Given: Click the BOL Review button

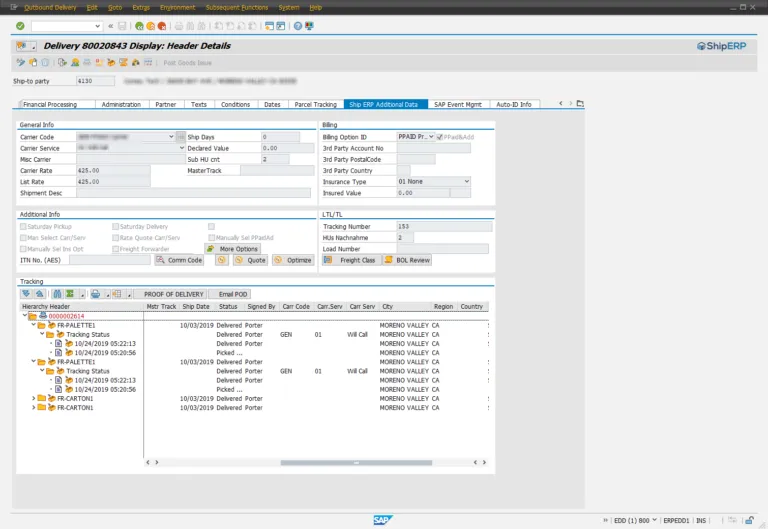Looking at the screenshot, I should pyautogui.click(x=407, y=260).
